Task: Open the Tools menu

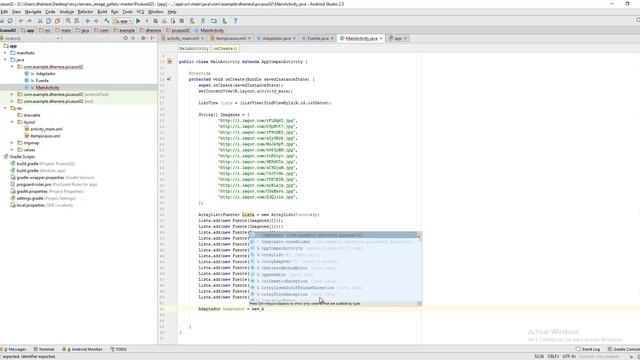Action: [x=127, y=12]
